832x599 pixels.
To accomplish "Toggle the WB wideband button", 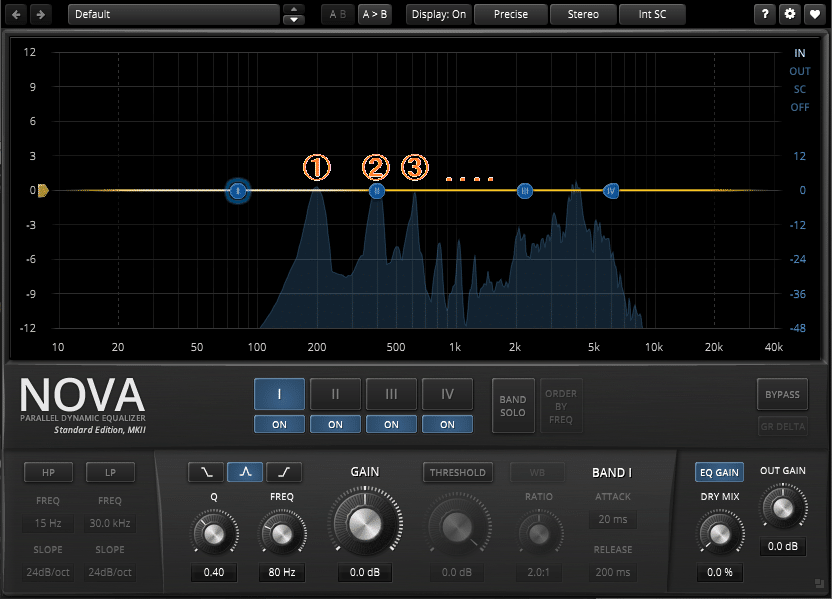I will point(537,472).
